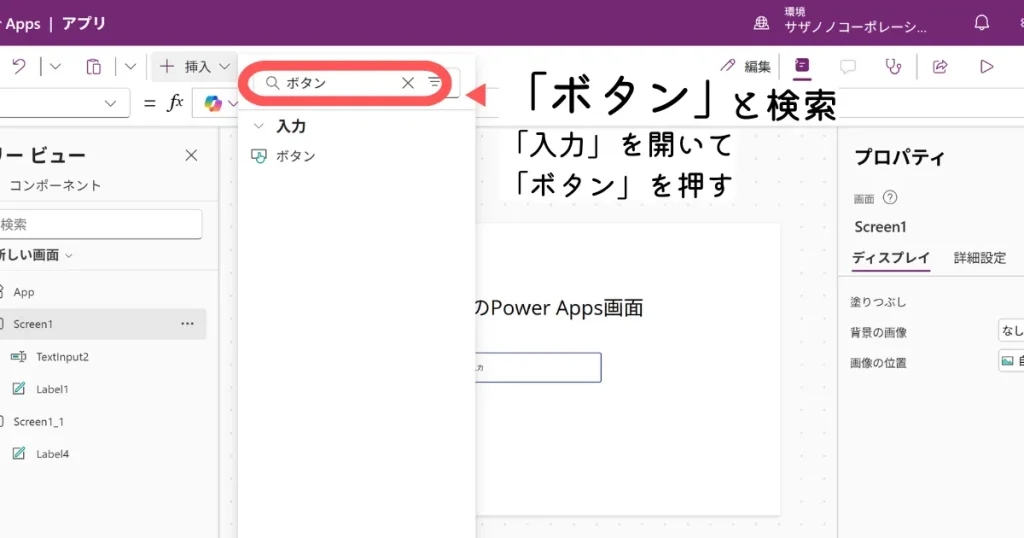Image resolution: width=1024 pixels, height=538 pixels.
Task: Open the property selector dropdown
Action: (109, 103)
